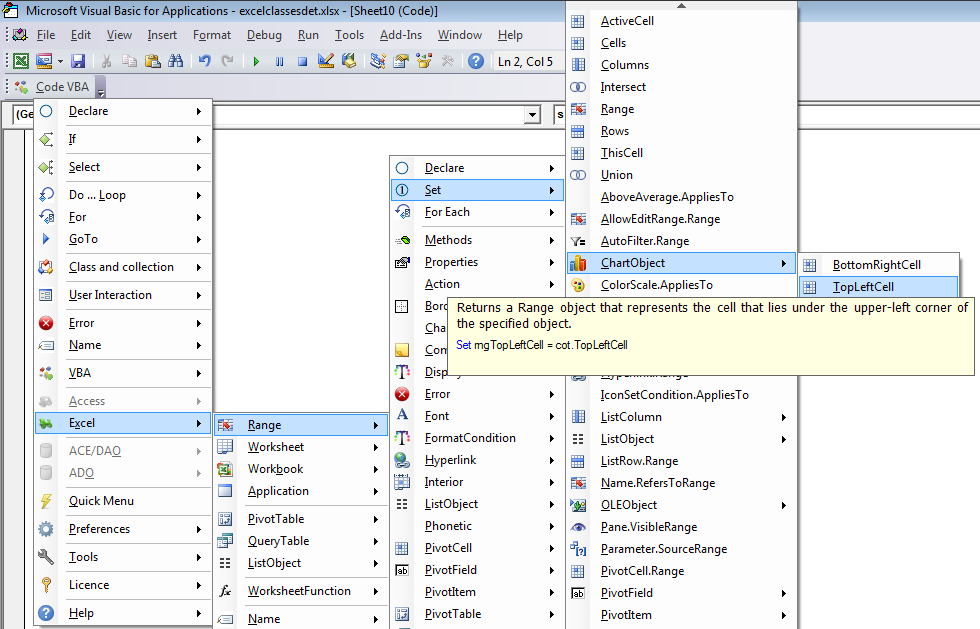This screenshot has width=980, height=629.
Task: Choose Intersect from Set list
Action: coord(681,87)
